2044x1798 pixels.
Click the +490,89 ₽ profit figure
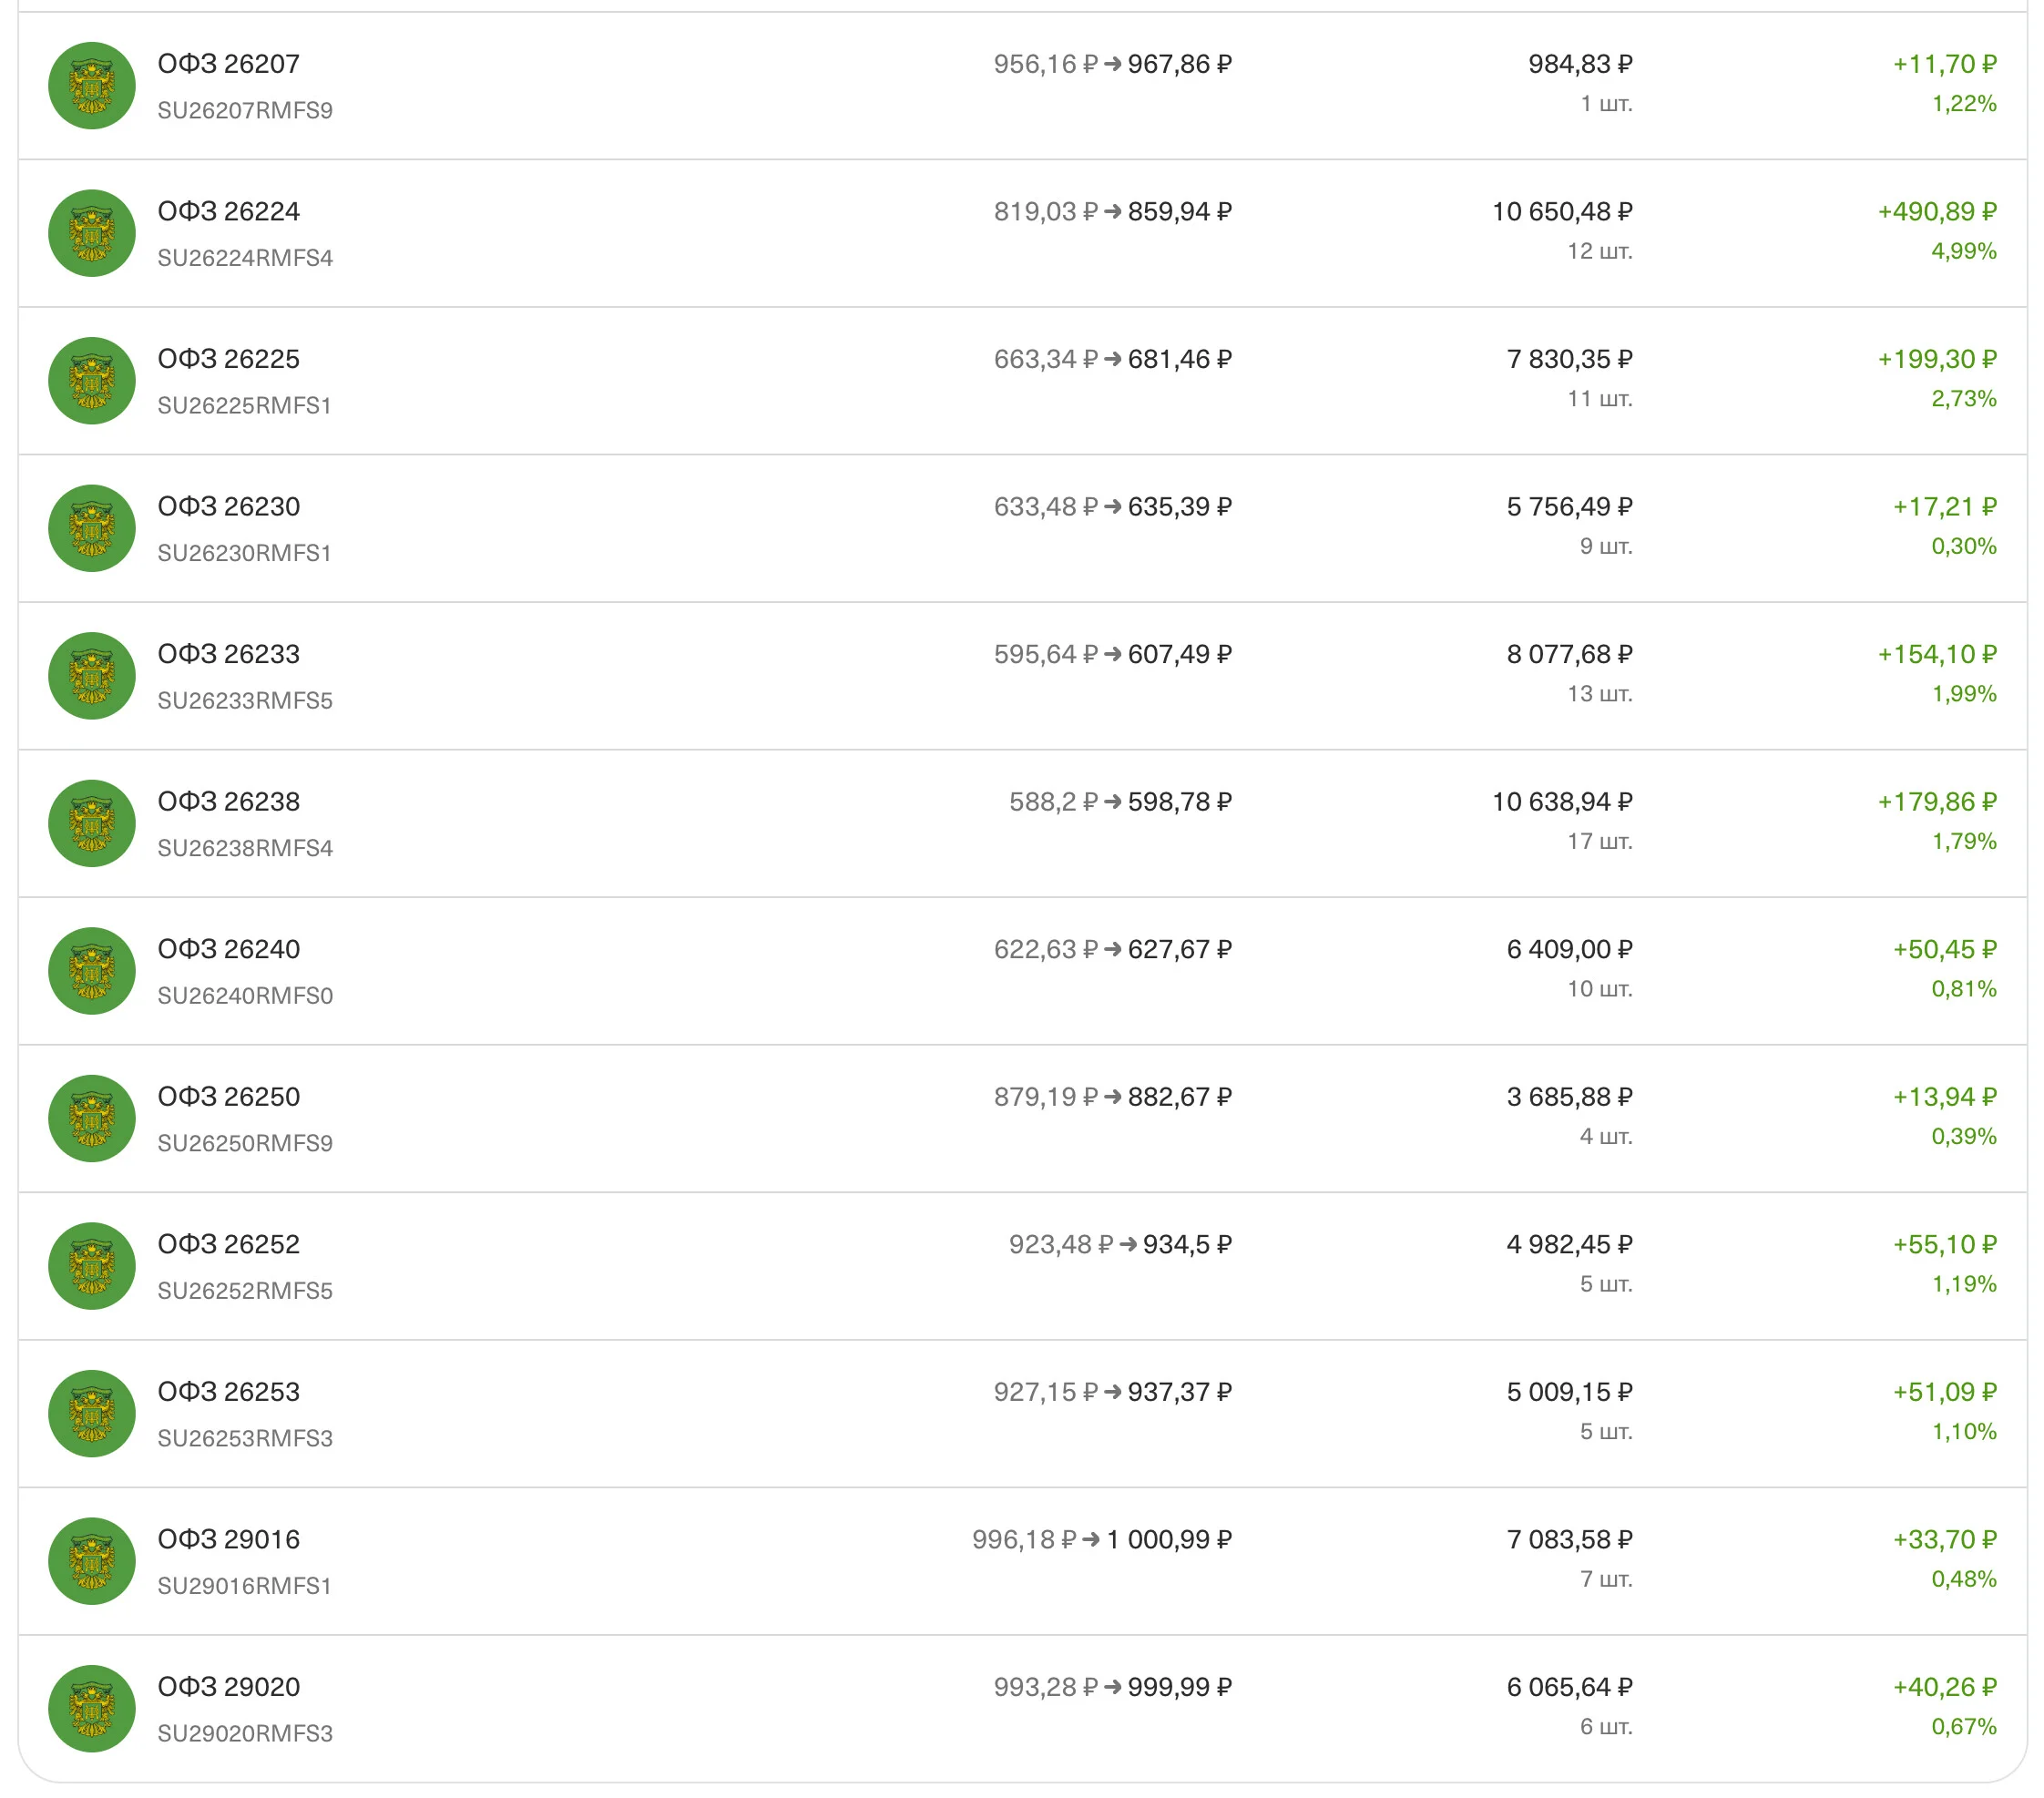(1937, 212)
